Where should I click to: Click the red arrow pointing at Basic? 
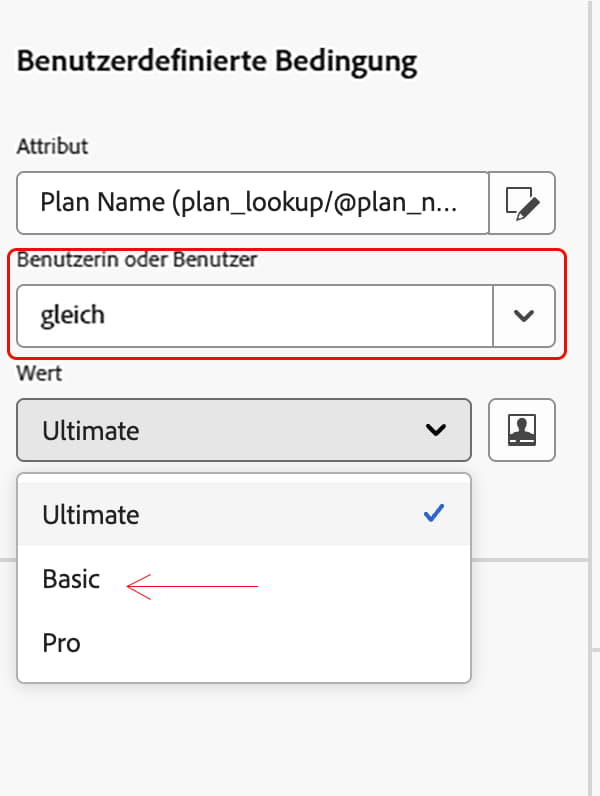pos(192,586)
